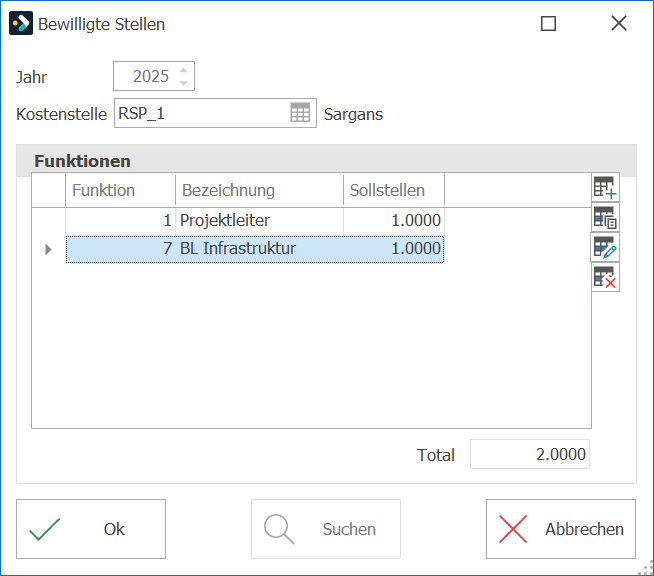Click the application logo in title bar

[21, 23]
